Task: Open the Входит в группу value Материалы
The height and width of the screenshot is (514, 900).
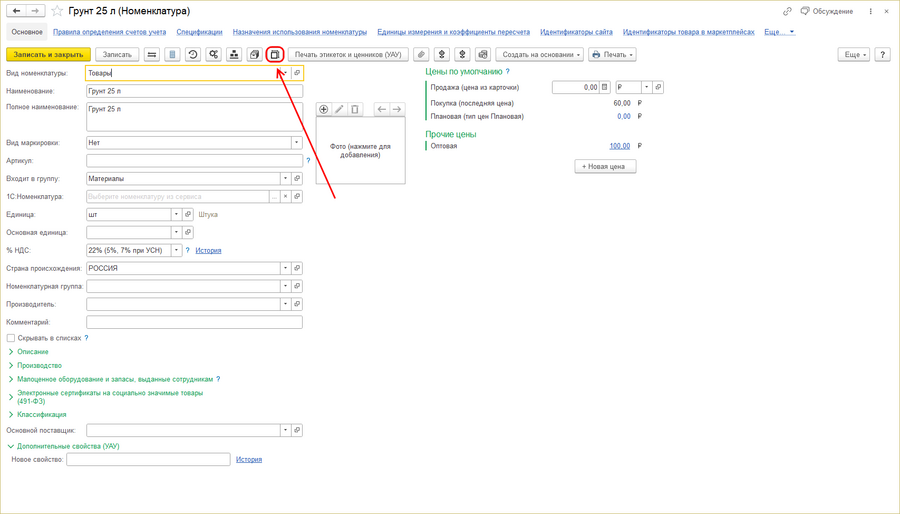Action: click(x=297, y=178)
